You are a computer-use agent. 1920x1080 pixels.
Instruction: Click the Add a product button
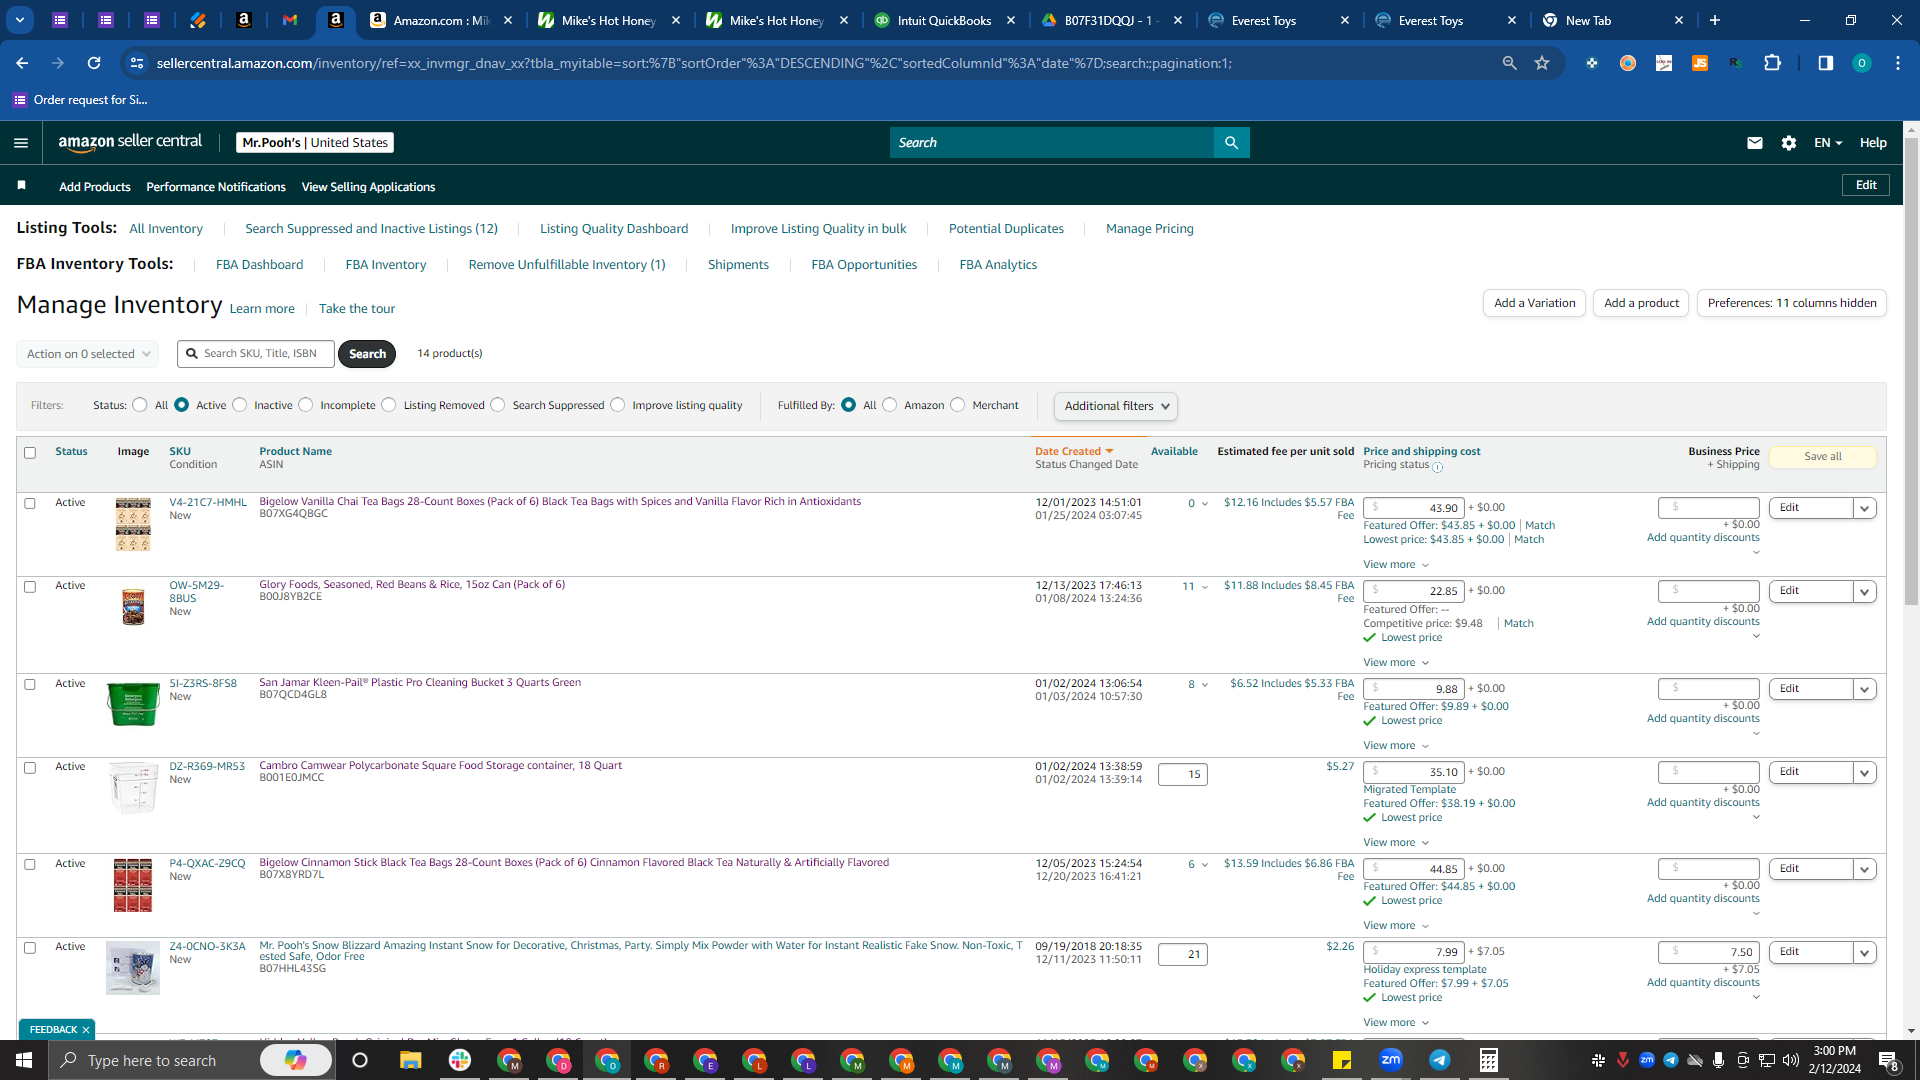click(x=1641, y=303)
